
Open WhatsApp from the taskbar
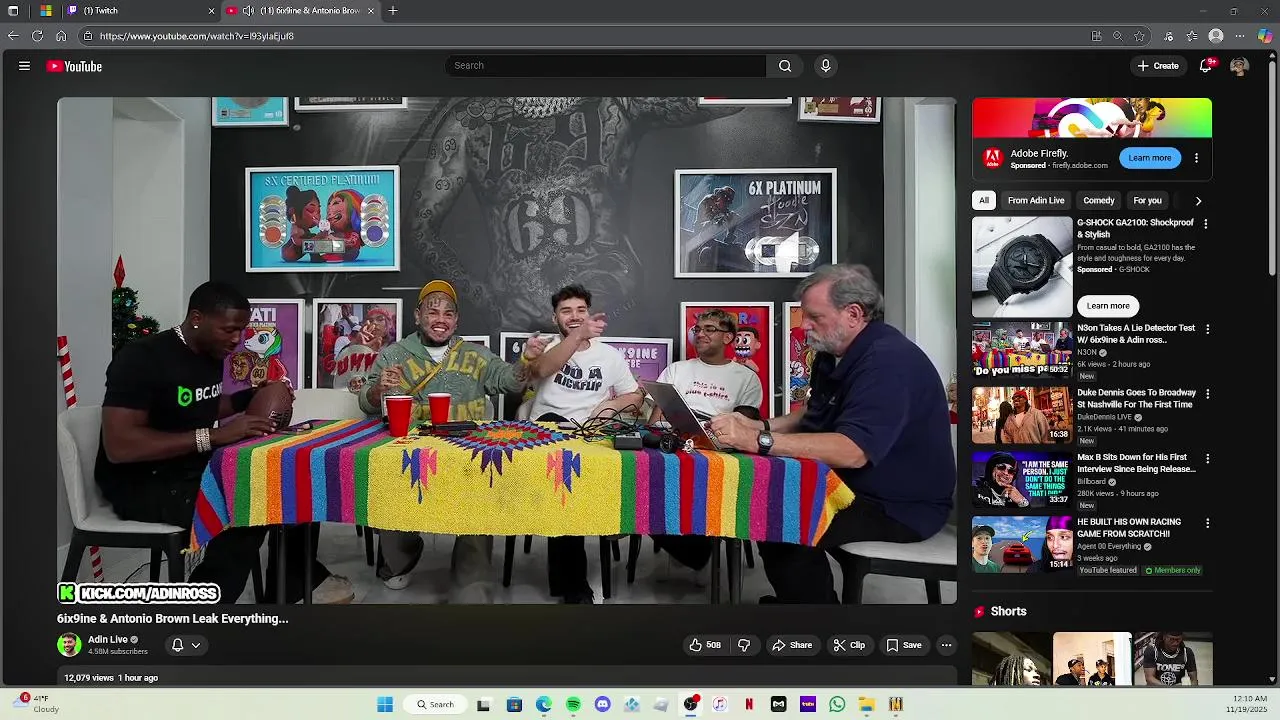[837, 705]
